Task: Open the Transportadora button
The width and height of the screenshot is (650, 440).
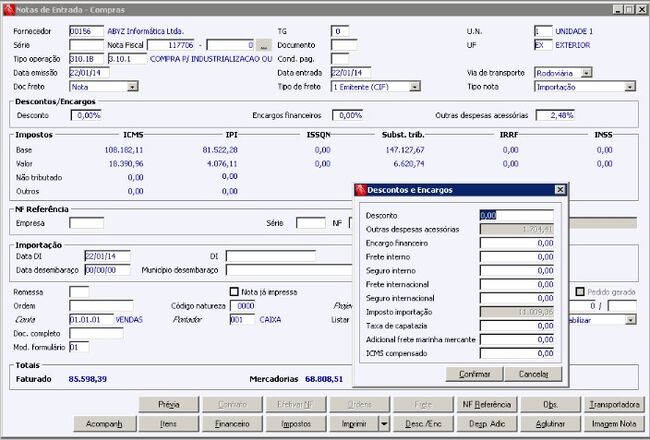Action: click(x=614, y=404)
